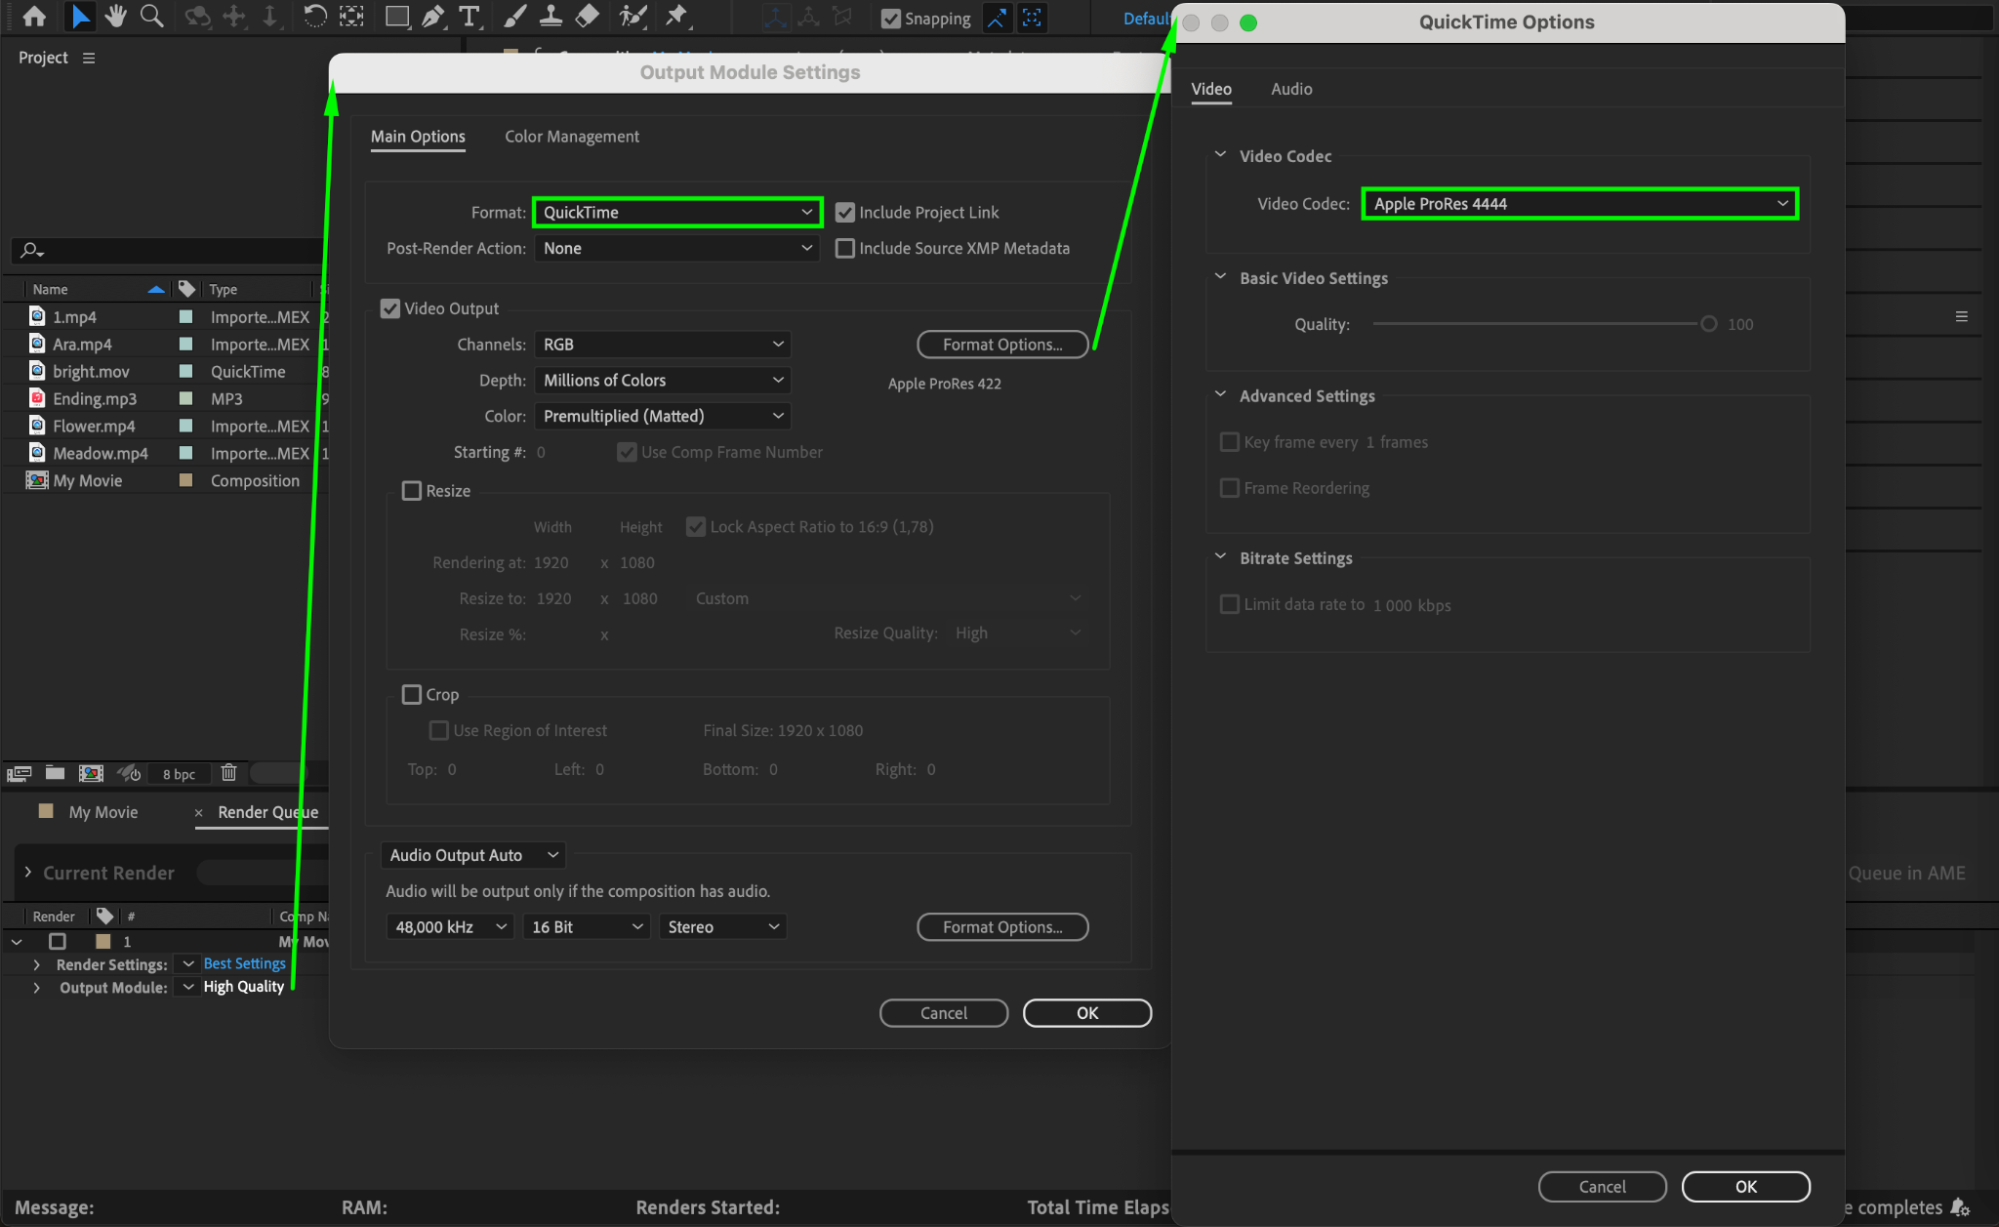
Task: Enable the Resize checkbox
Action: (412, 491)
